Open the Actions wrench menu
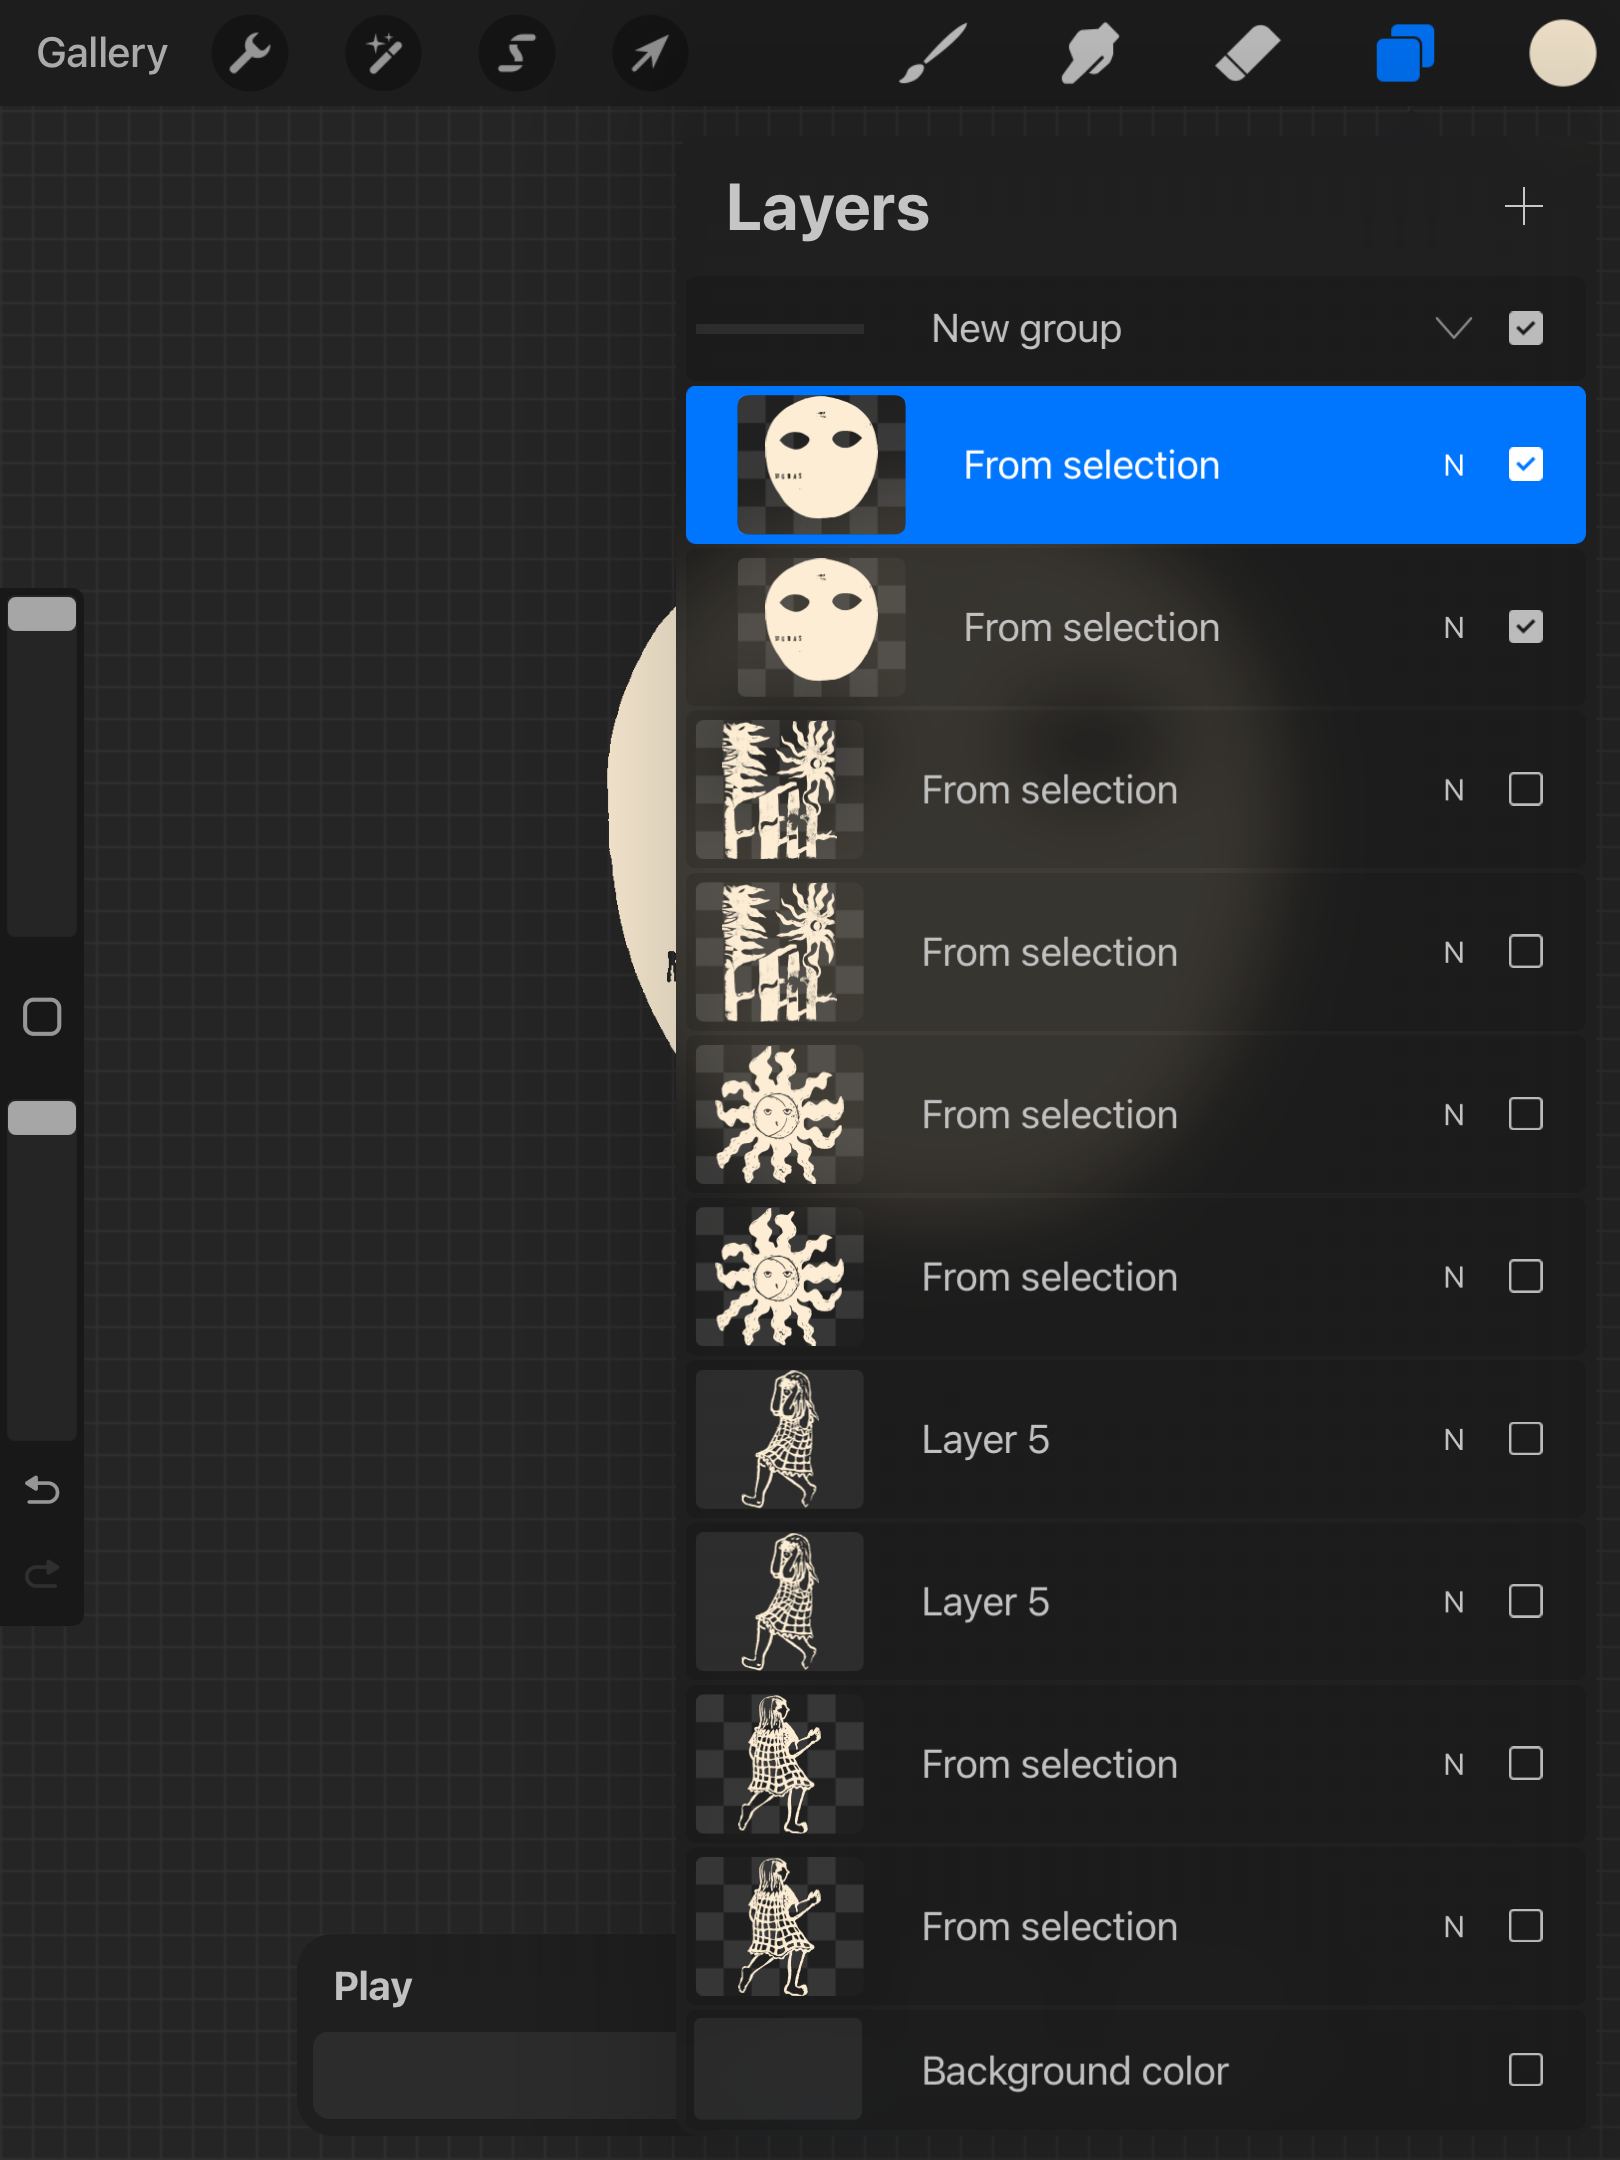The width and height of the screenshot is (1620, 2160). (249, 53)
